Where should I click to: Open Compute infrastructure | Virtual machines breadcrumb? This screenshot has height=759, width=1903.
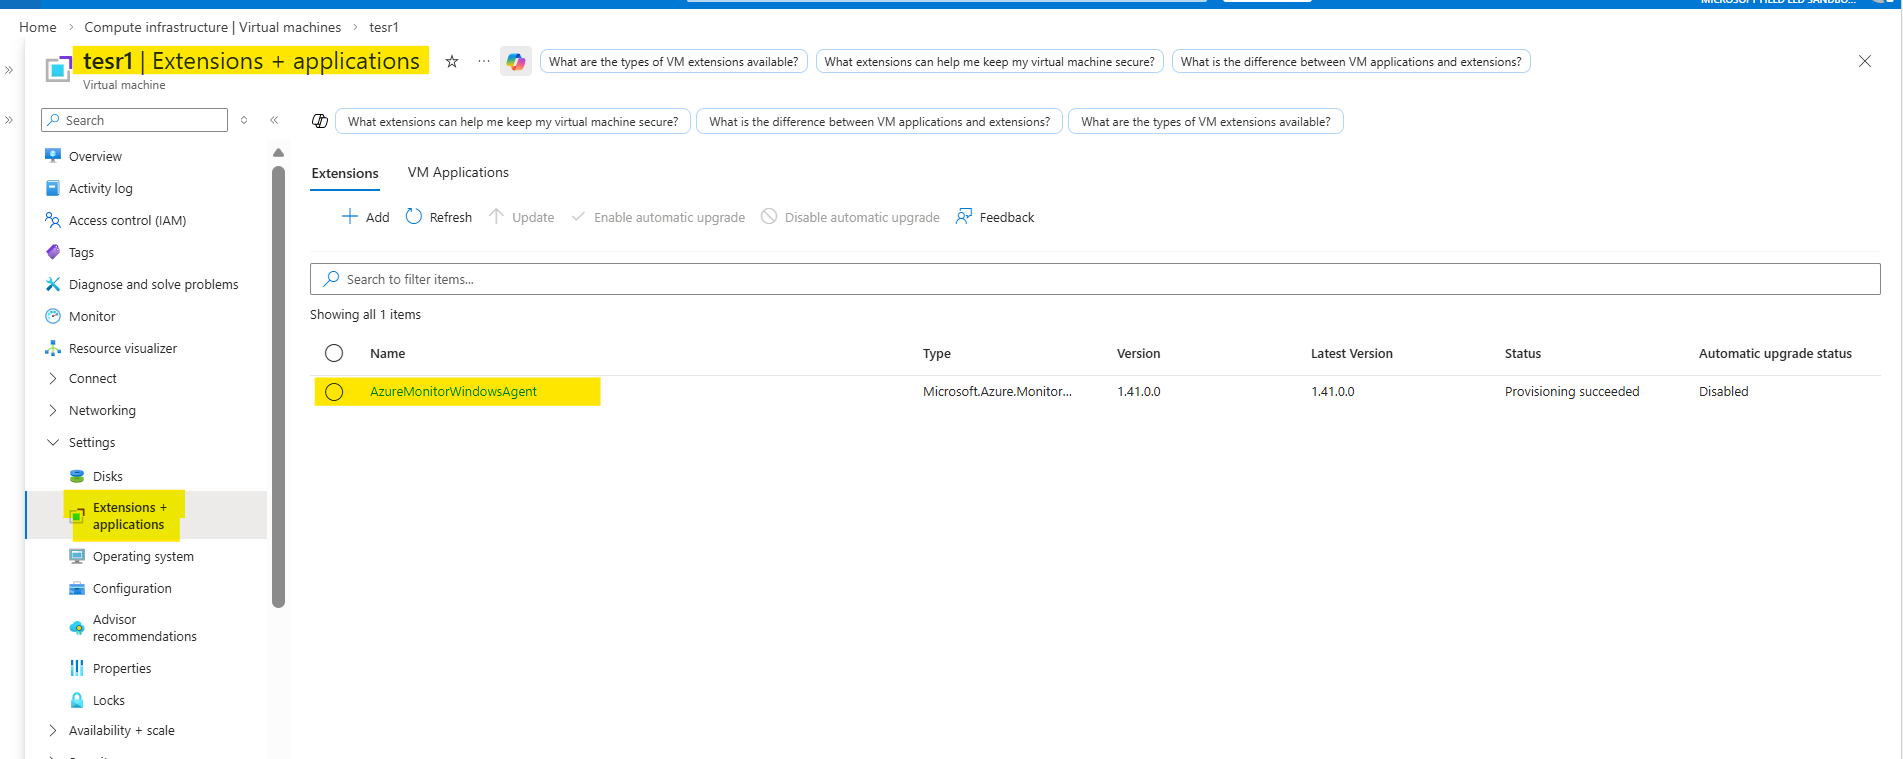[213, 27]
